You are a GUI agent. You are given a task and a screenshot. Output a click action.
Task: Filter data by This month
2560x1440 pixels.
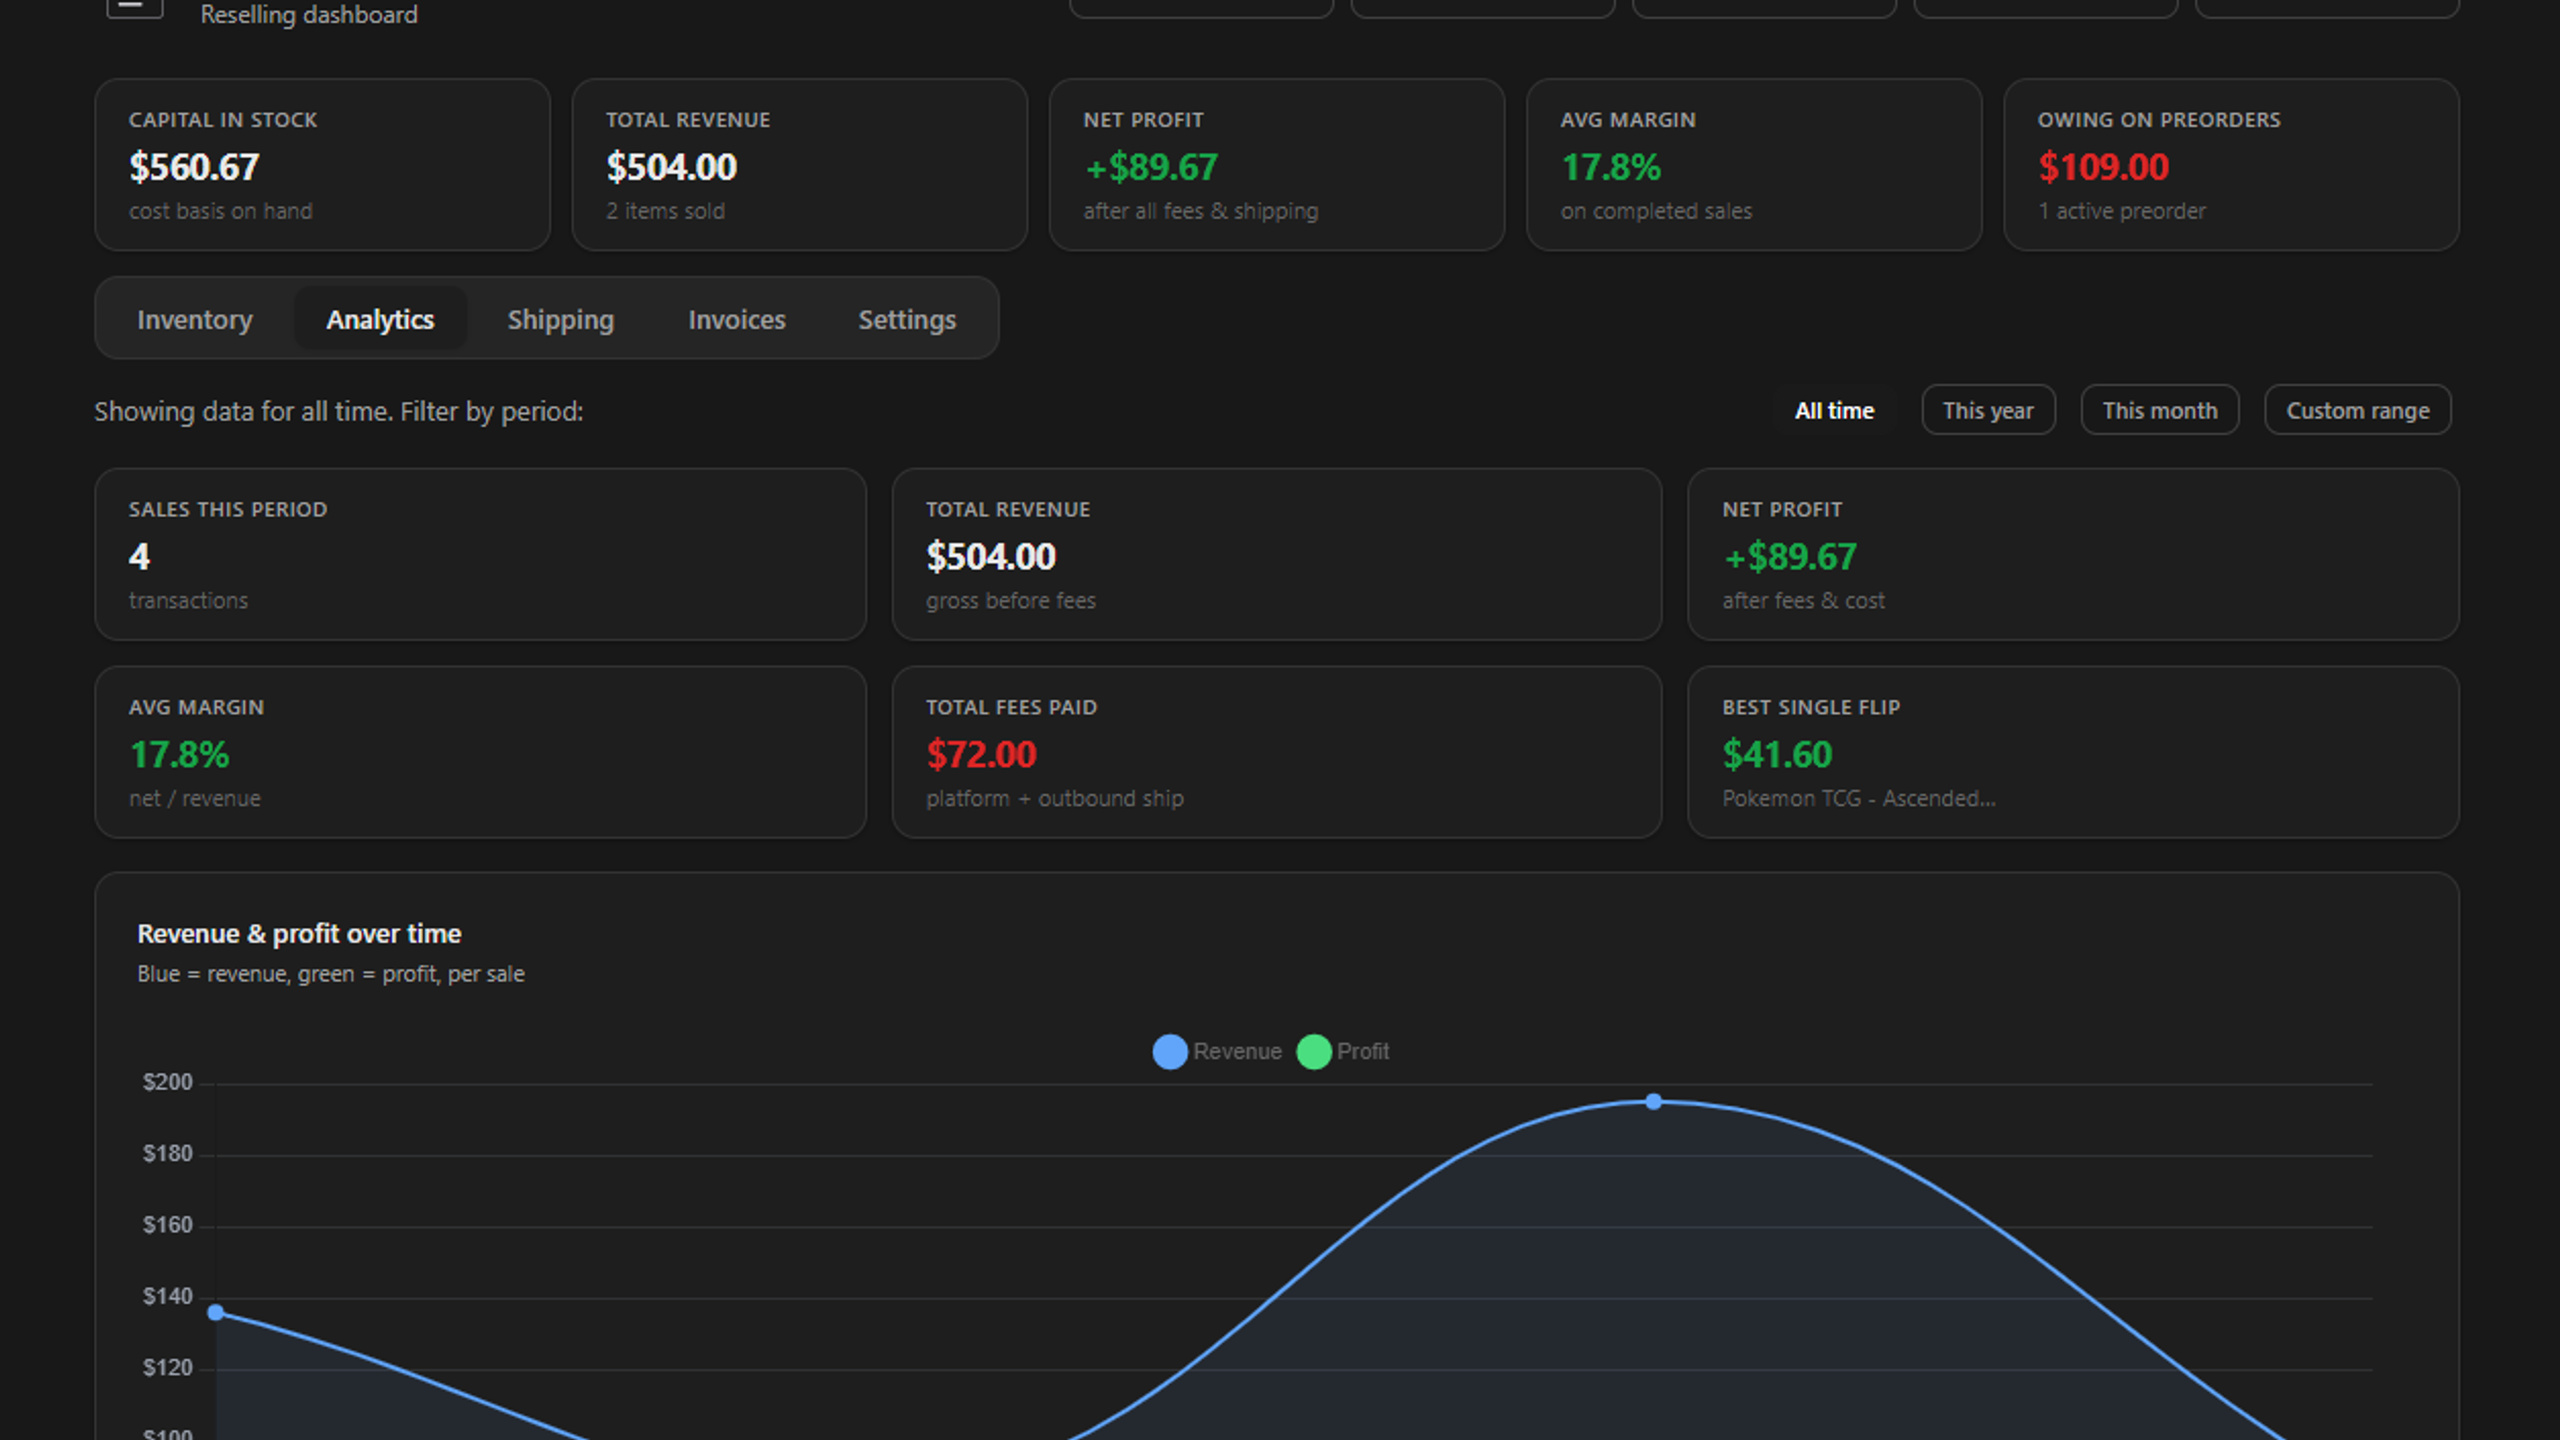click(2160, 410)
